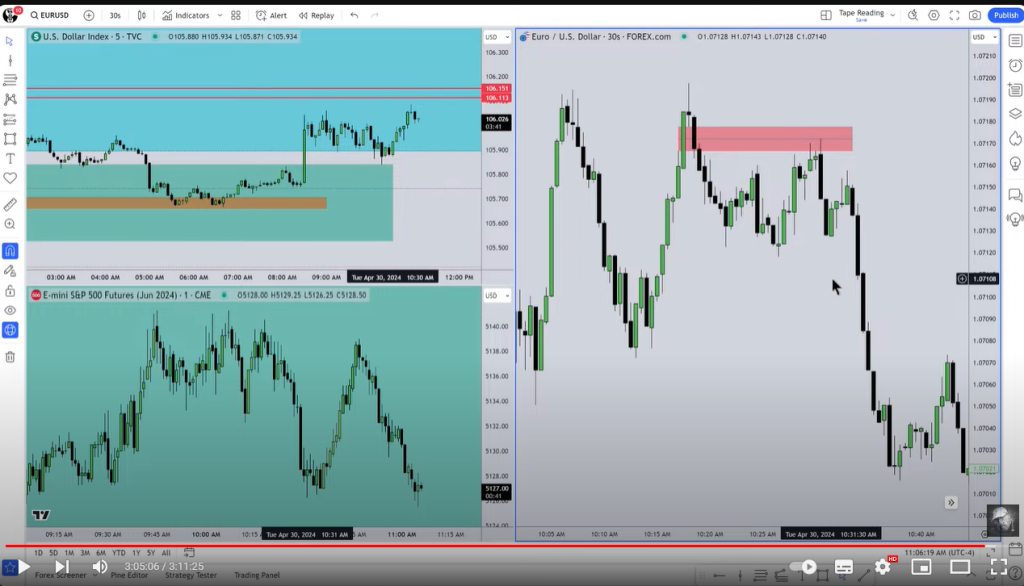
Task: Open the go to date calendar
Action: coord(189,553)
